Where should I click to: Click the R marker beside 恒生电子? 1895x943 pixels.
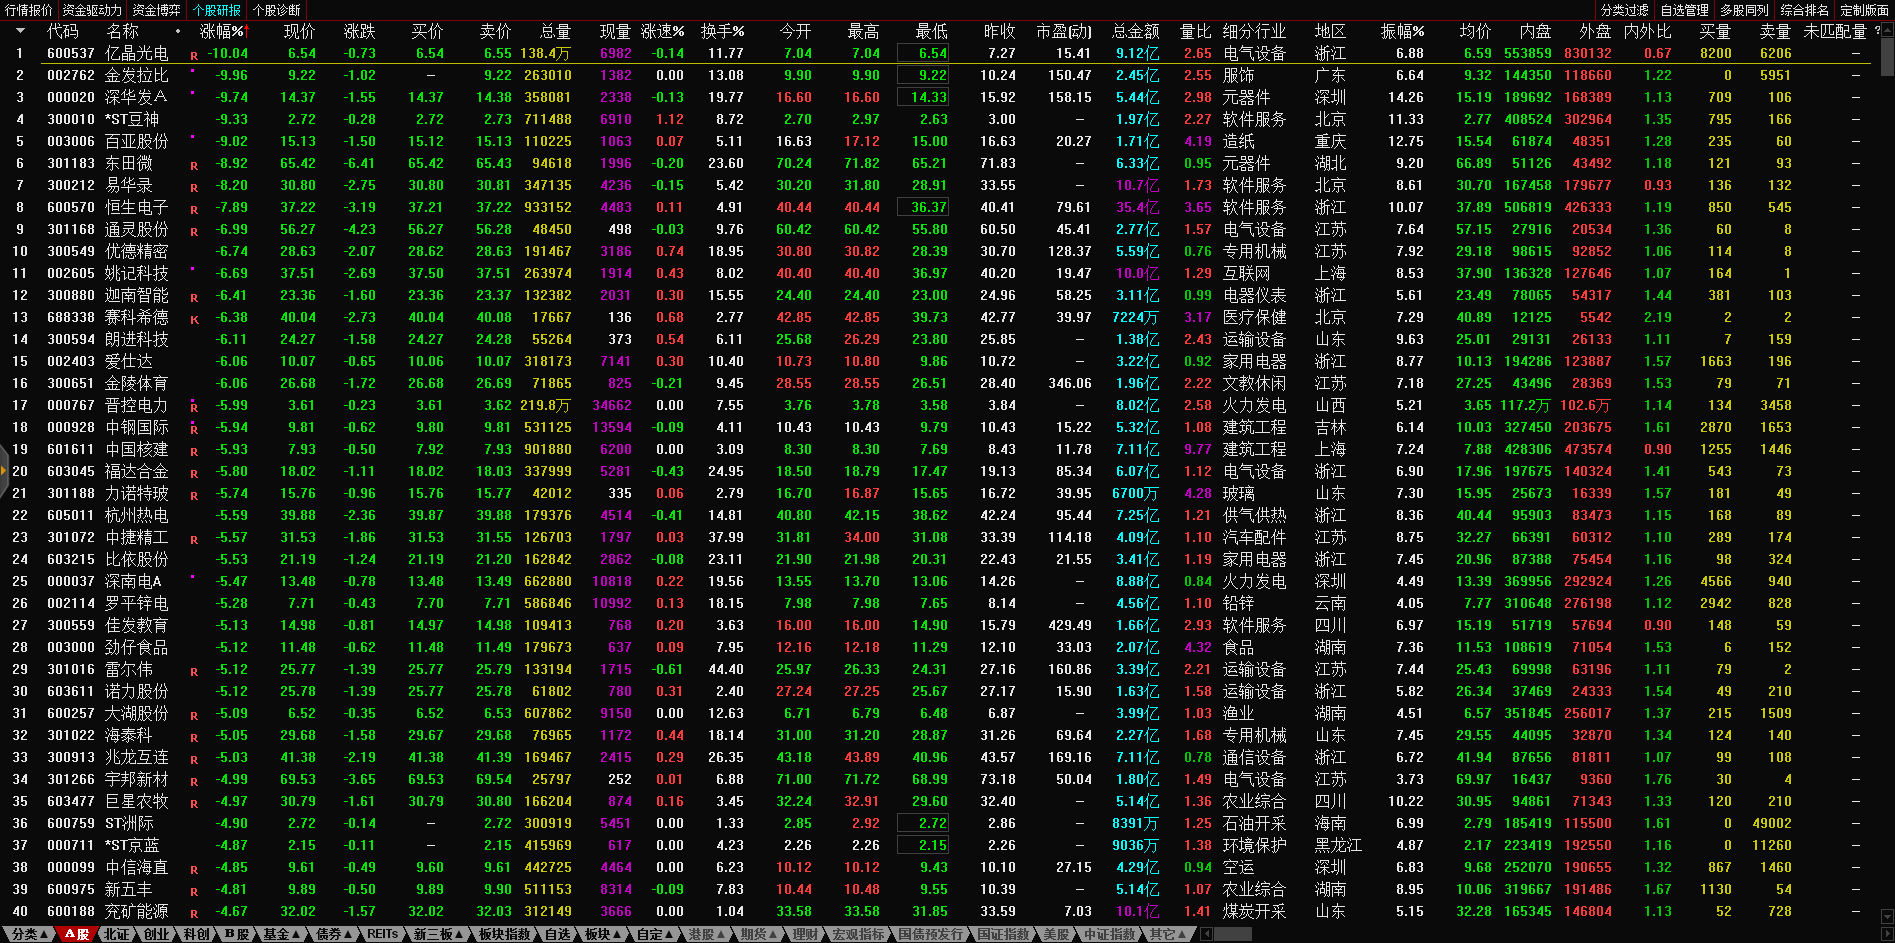coord(194,210)
